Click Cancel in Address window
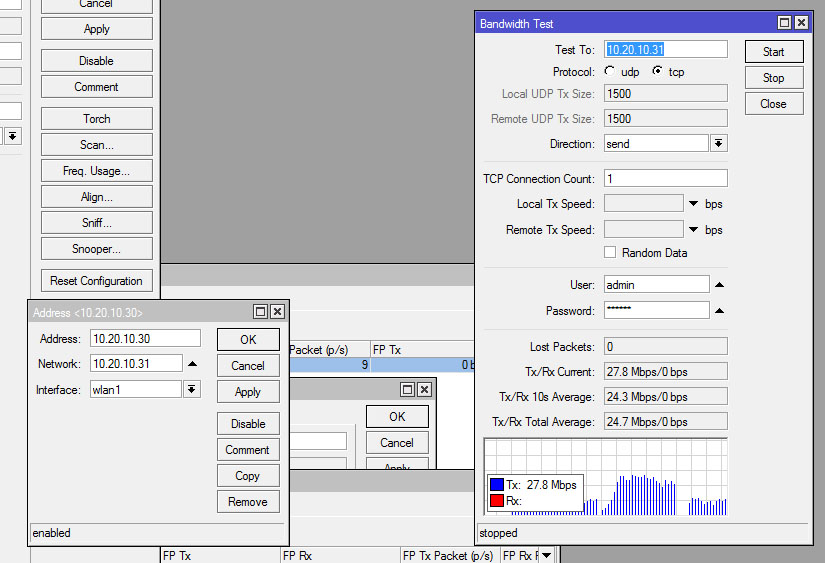This screenshot has width=825, height=563. coord(248,366)
